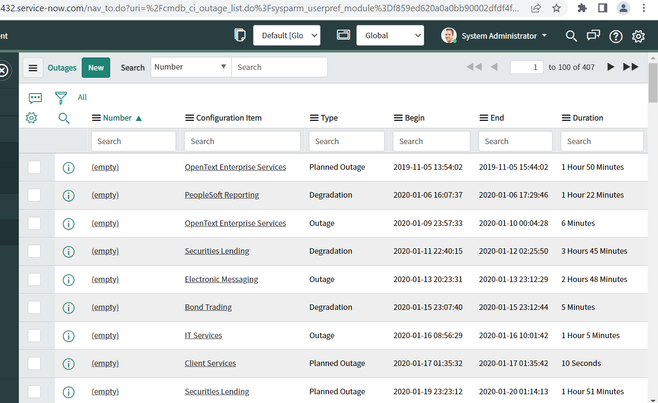Viewport: 658px width, 403px height.
Task: Focus the Type column search field
Action: point(347,141)
